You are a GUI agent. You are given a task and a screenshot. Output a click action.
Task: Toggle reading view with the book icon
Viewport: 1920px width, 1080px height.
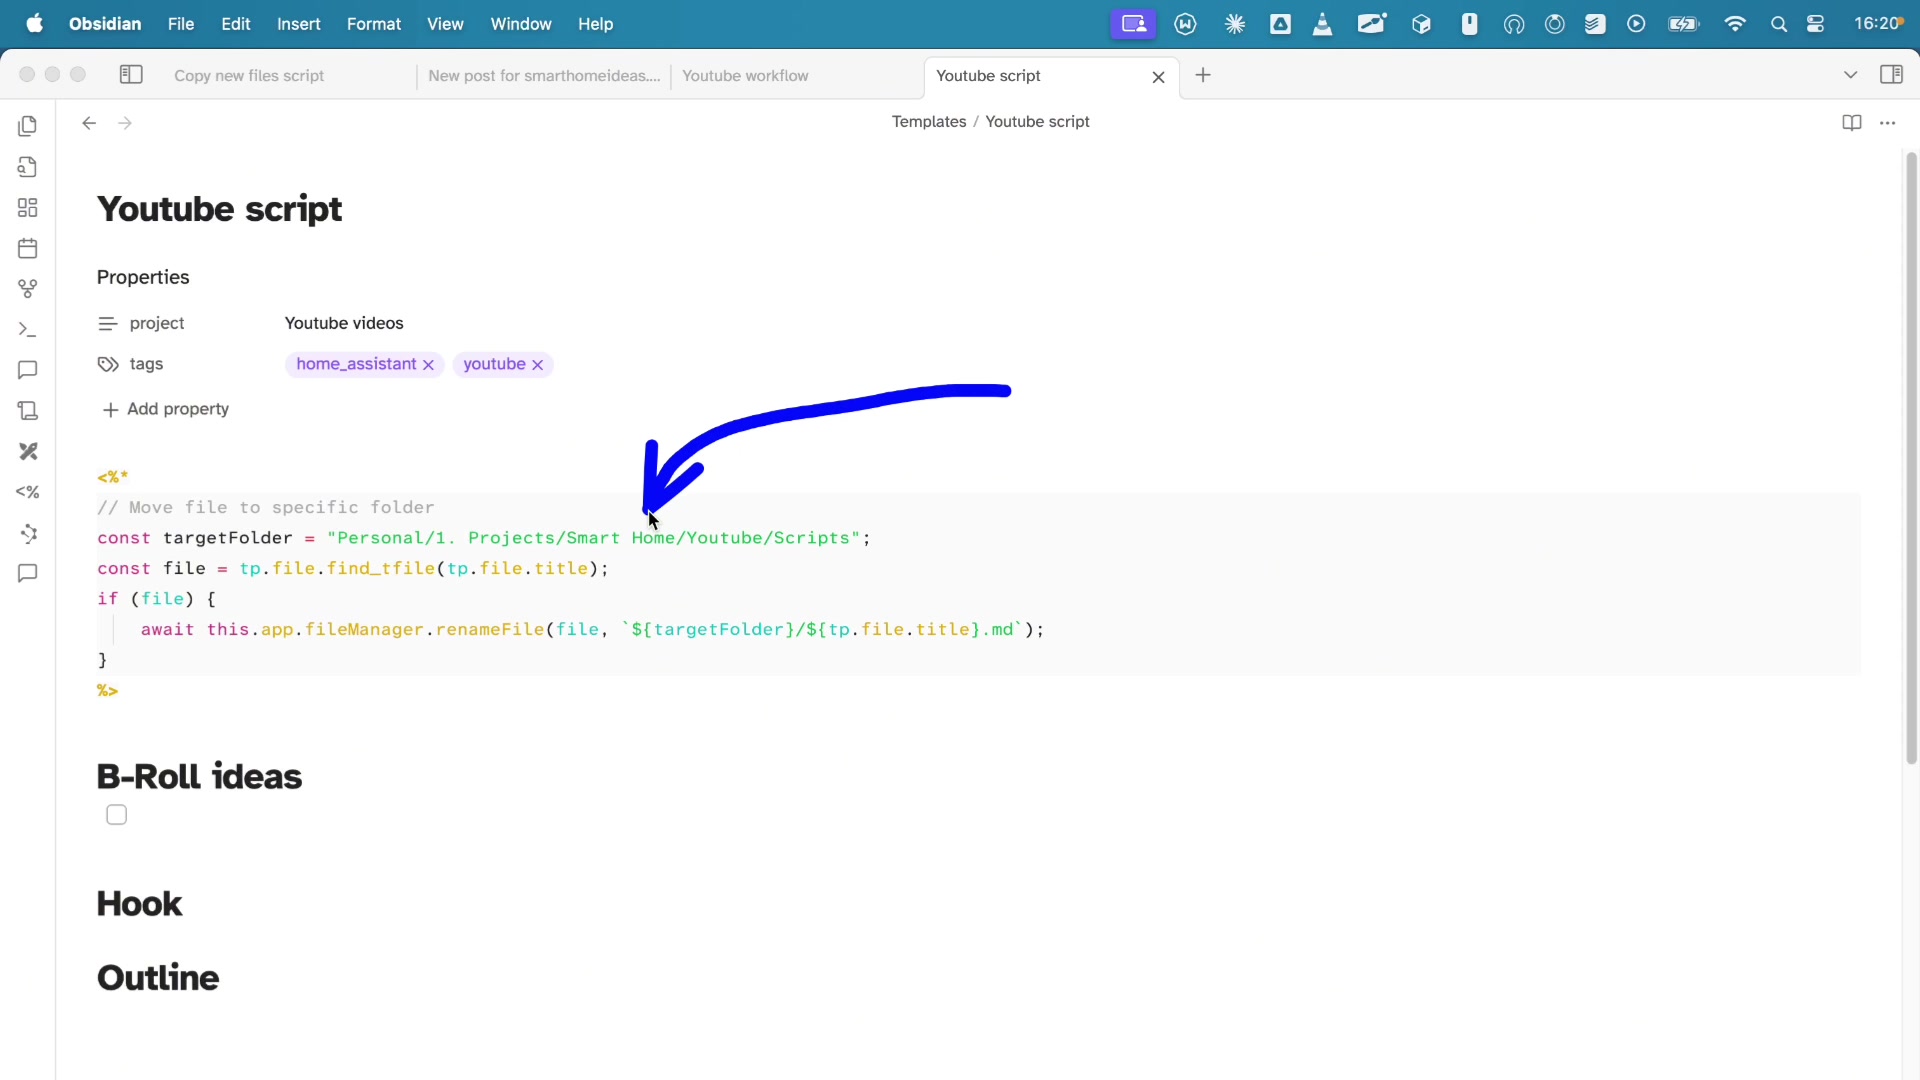[x=1851, y=122]
